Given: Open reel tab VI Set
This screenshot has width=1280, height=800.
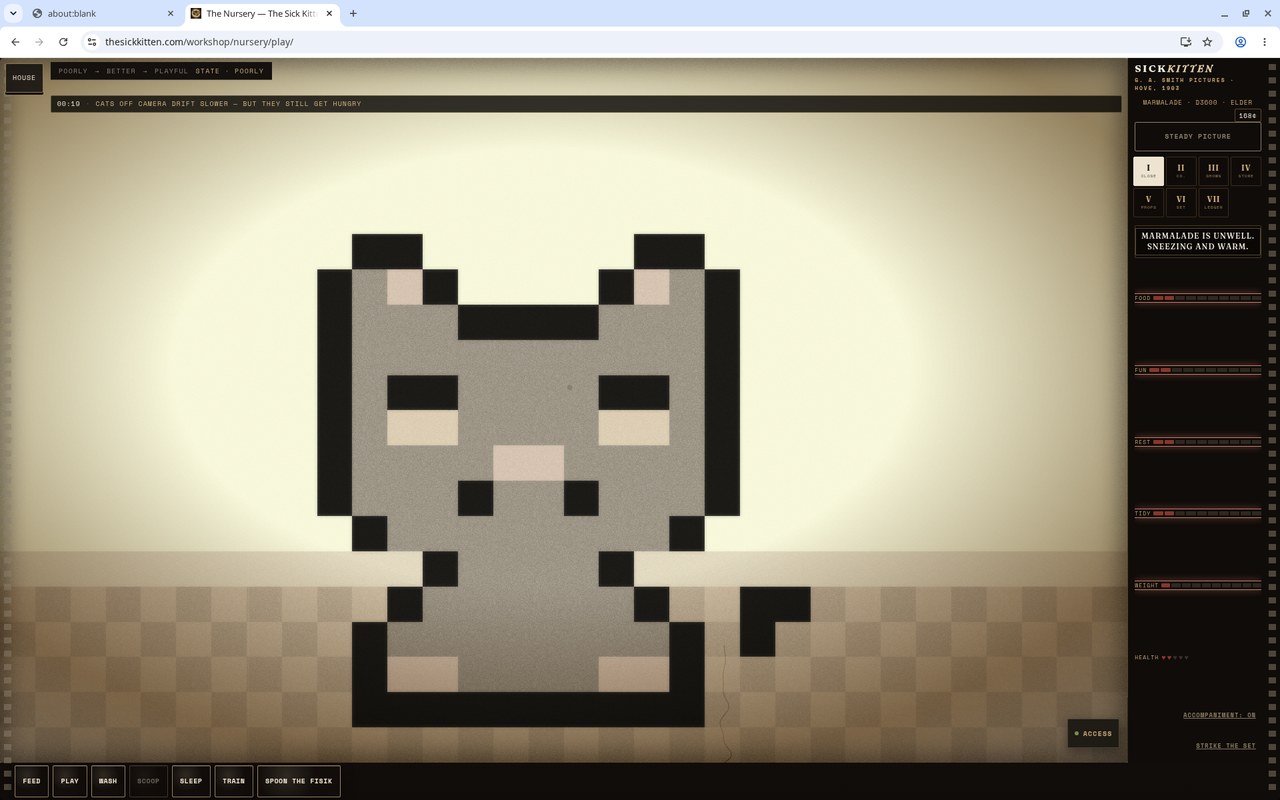Looking at the screenshot, I should click(x=1181, y=202).
